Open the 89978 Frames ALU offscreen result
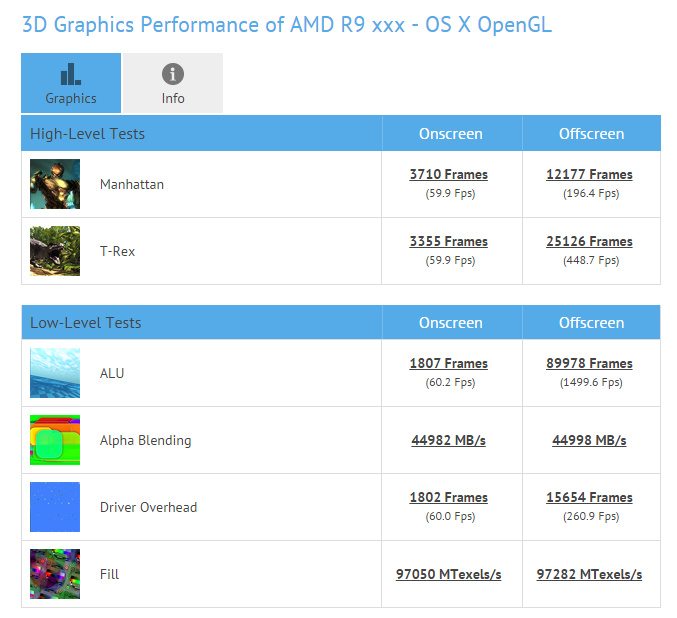Screen dimensions: 677x618 pyautogui.click(x=589, y=364)
